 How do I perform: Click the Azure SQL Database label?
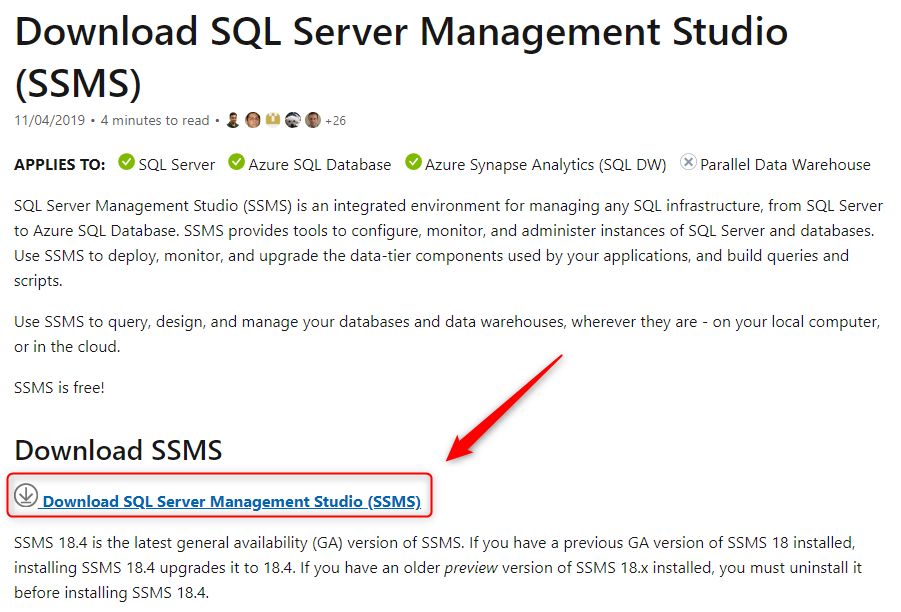(x=320, y=165)
